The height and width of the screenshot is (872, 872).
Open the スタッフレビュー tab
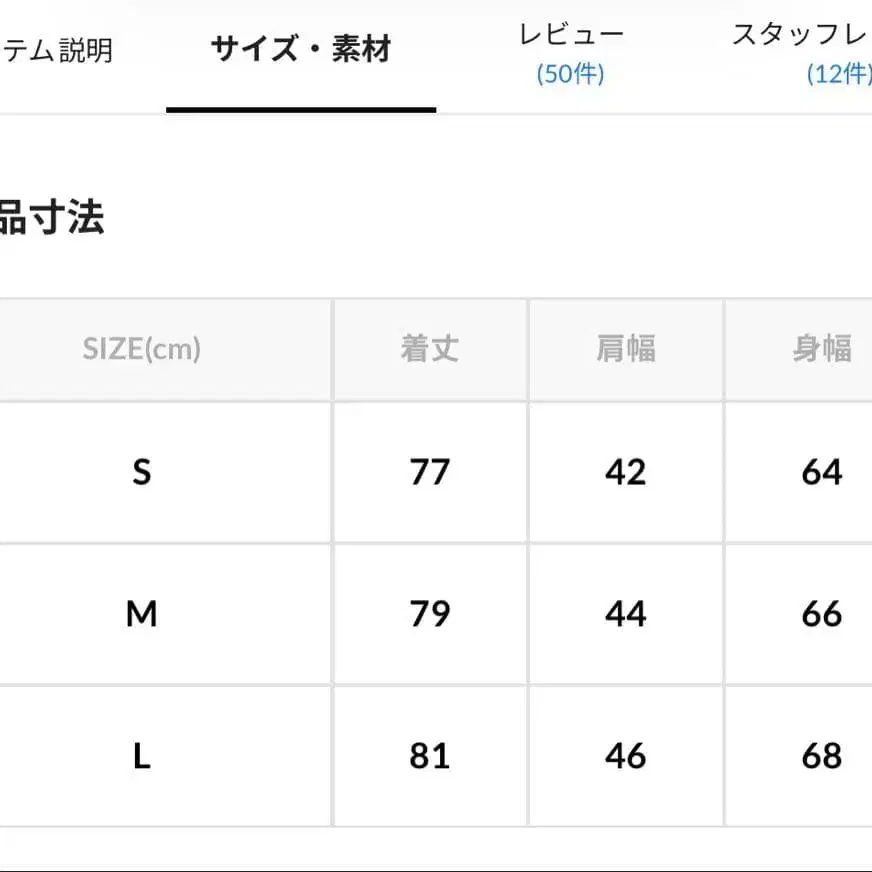click(x=800, y=35)
